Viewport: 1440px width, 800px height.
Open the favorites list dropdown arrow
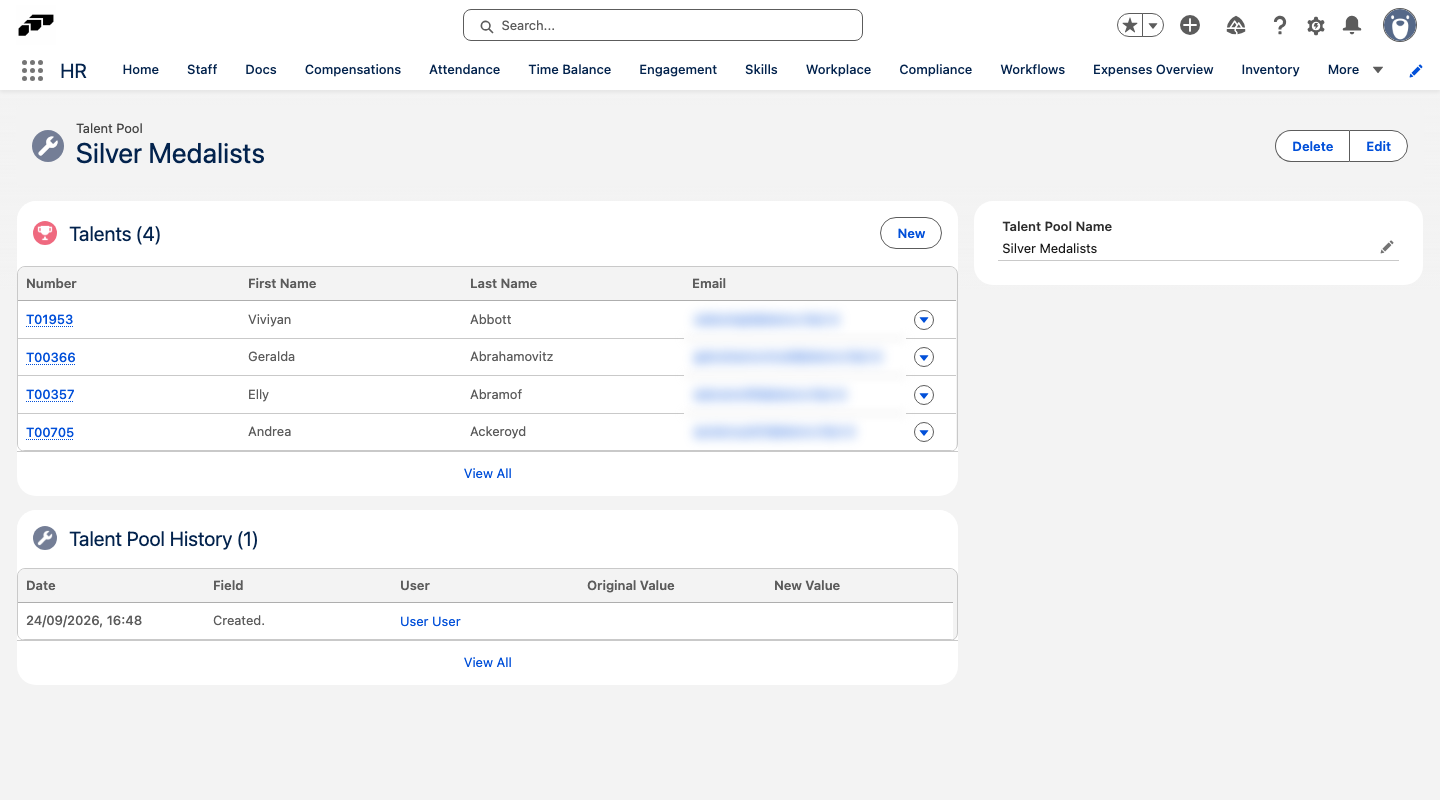tap(1153, 26)
